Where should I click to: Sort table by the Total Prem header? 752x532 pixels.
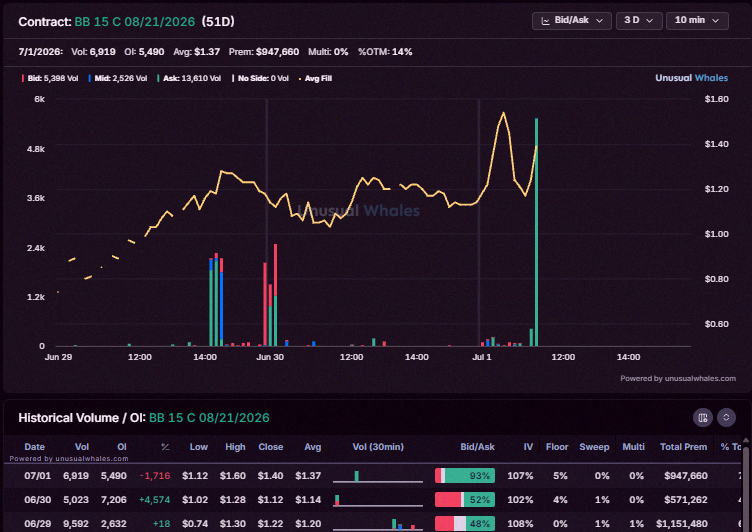tap(683, 447)
